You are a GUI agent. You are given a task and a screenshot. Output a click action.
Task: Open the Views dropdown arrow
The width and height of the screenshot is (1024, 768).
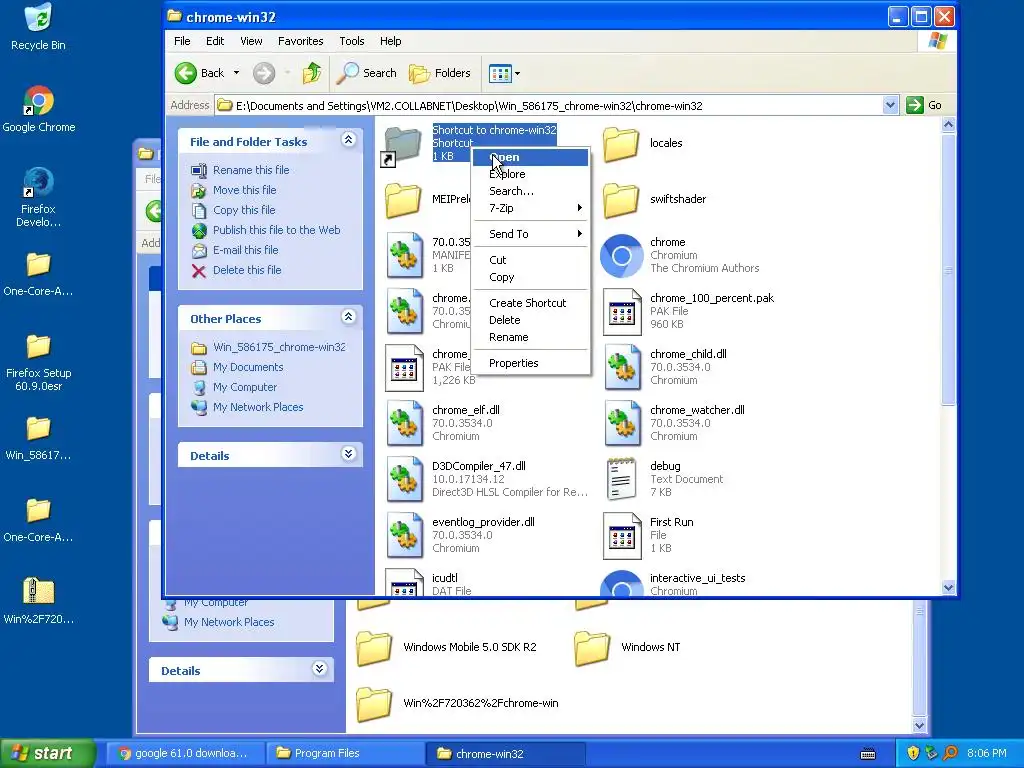(517, 73)
